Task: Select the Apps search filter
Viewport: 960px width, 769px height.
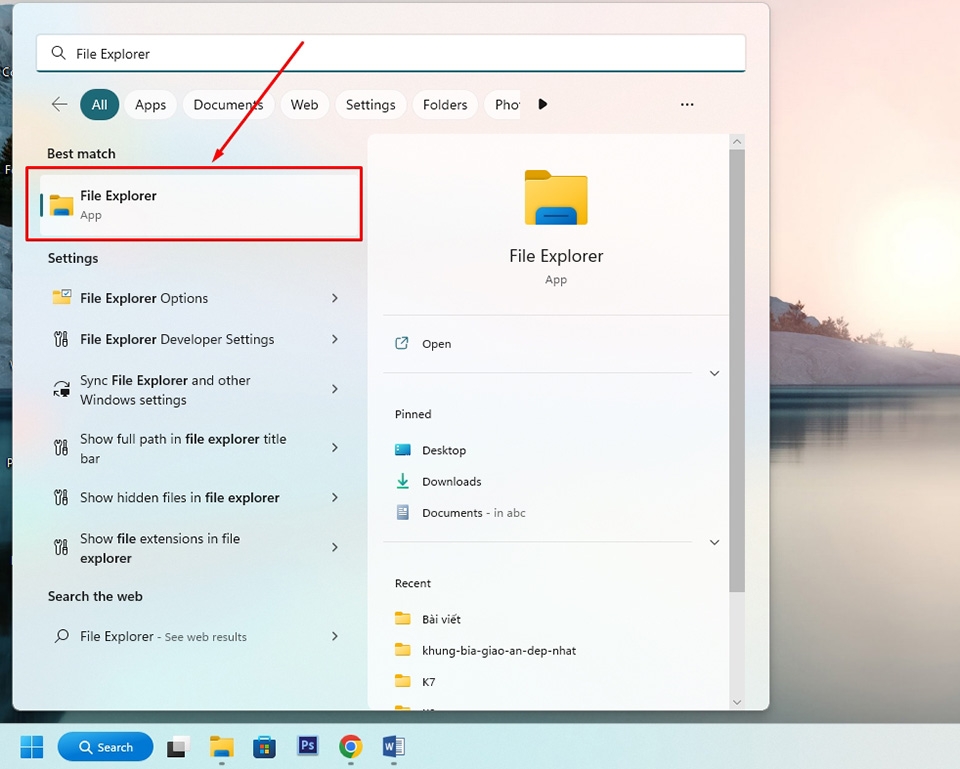Action: [150, 104]
